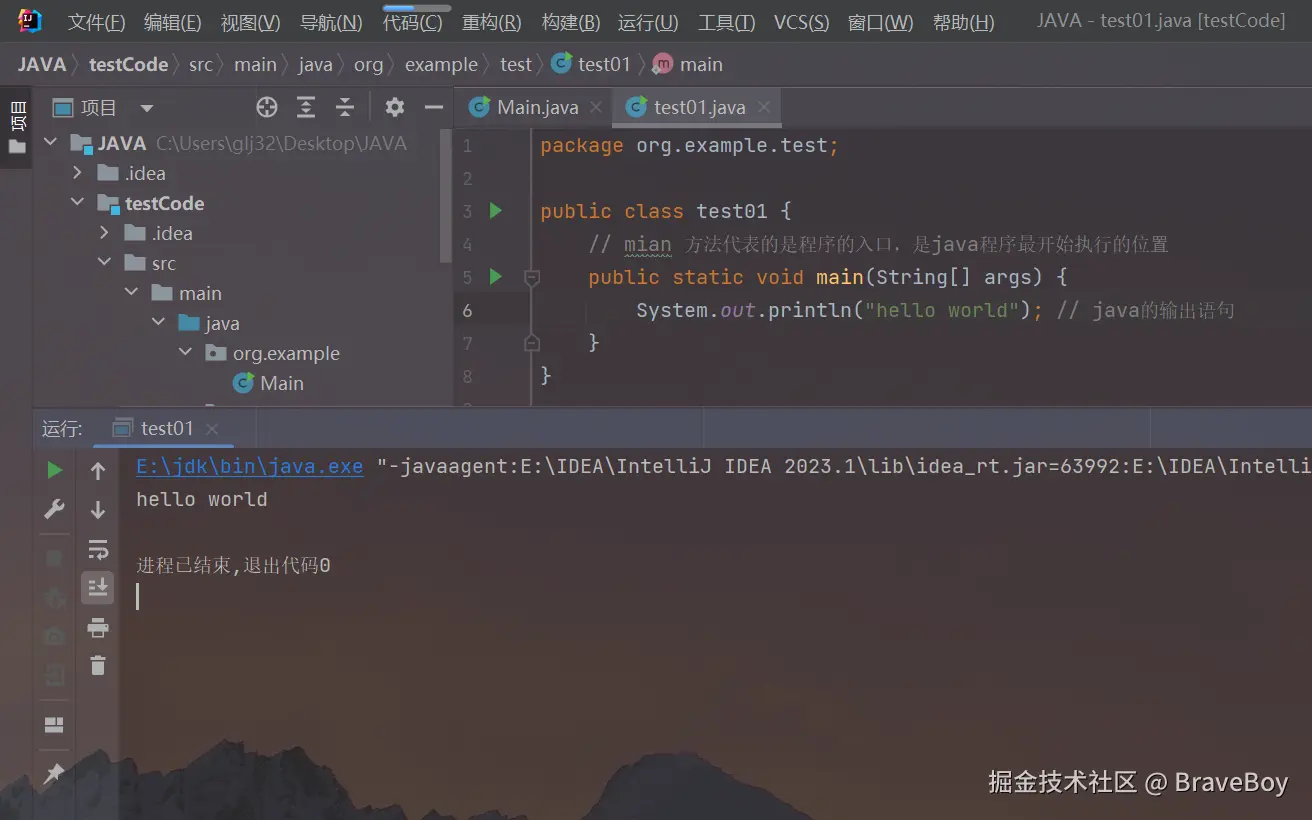
Task: Rerun test01 with green play icon
Action: point(54,470)
